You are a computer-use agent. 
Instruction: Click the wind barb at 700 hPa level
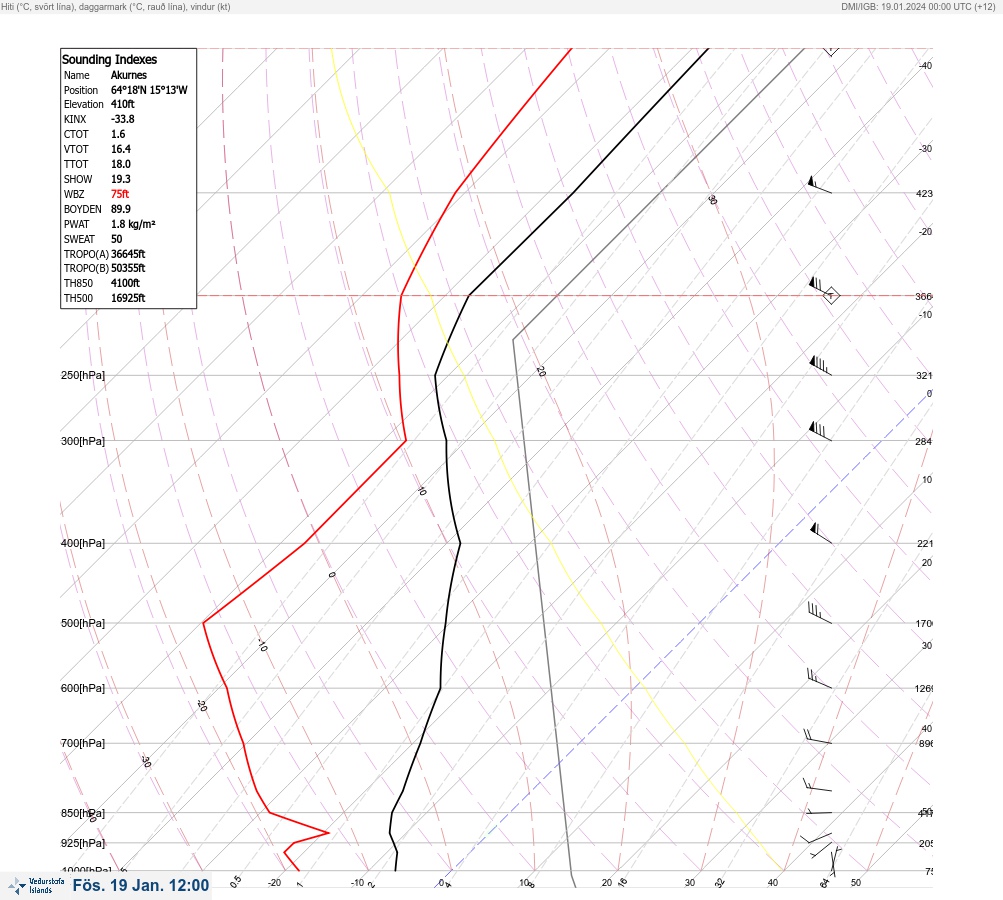[817, 736]
